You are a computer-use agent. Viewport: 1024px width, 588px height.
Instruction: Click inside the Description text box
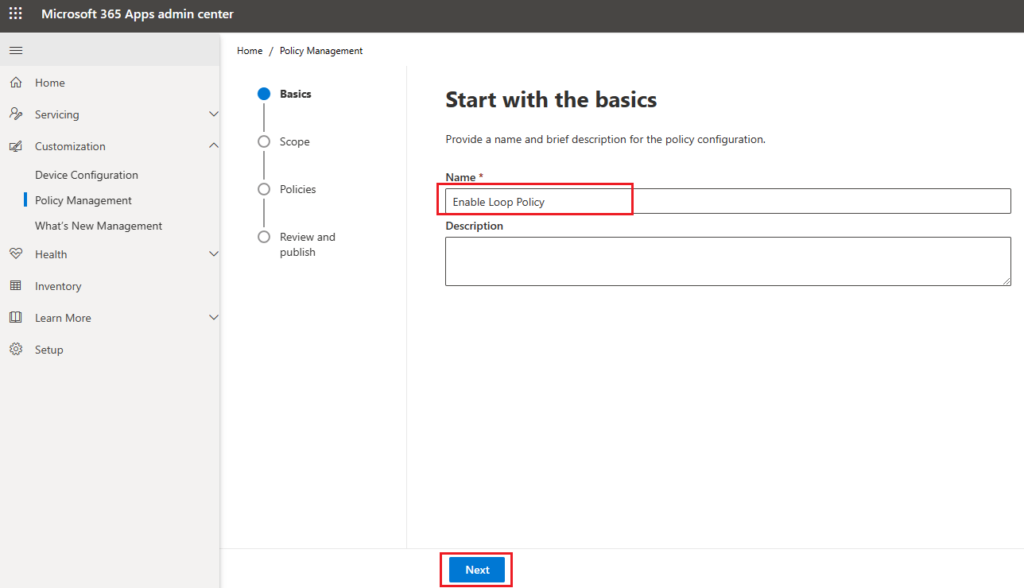click(727, 261)
